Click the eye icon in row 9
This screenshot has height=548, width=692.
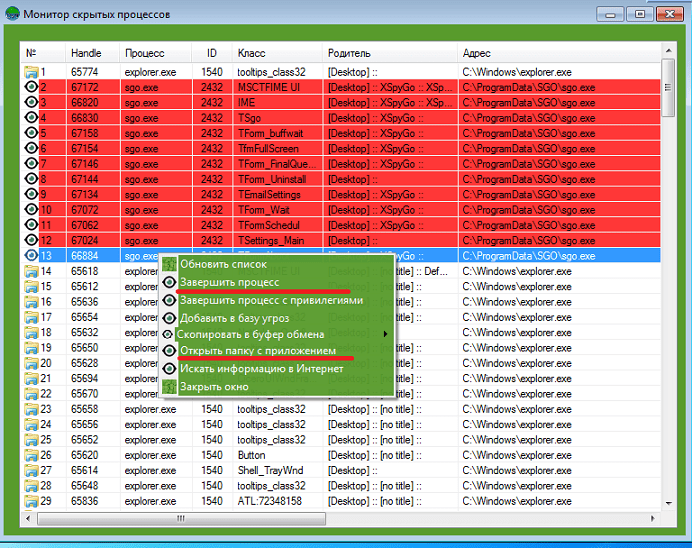[31, 194]
